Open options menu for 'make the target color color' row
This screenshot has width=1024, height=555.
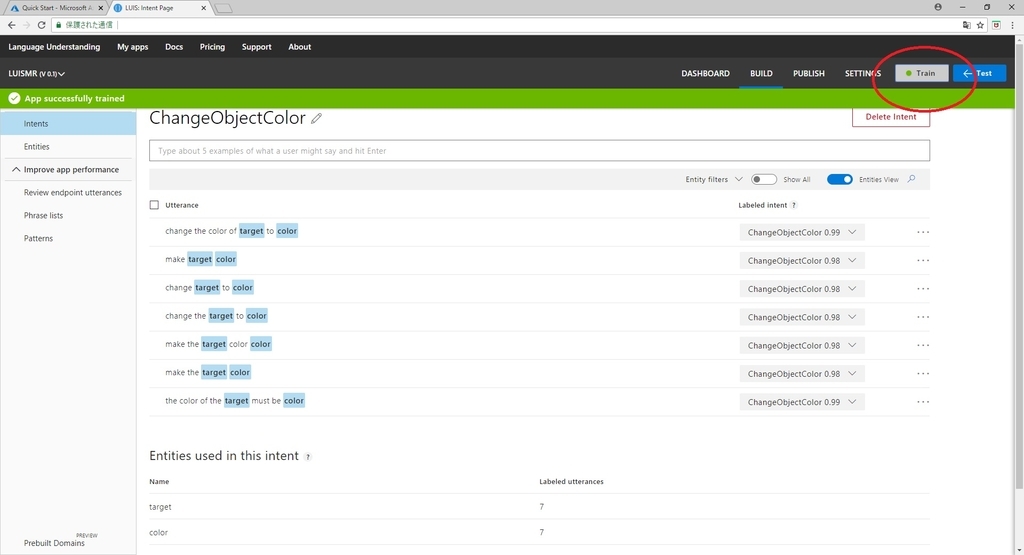click(923, 345)
